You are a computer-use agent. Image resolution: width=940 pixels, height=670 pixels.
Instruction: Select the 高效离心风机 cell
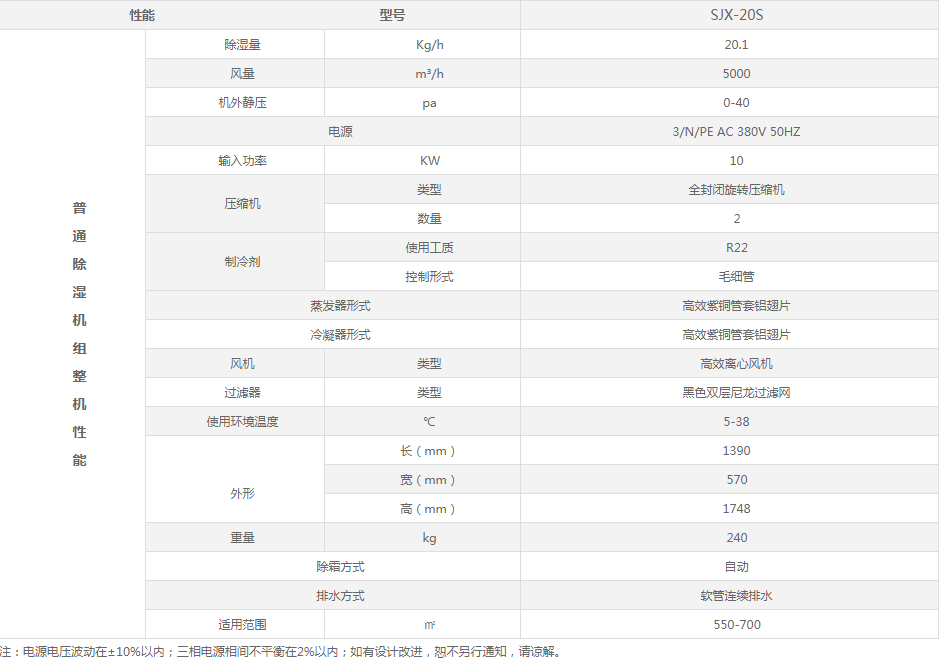pyautogui.click(x=736, y=364)
